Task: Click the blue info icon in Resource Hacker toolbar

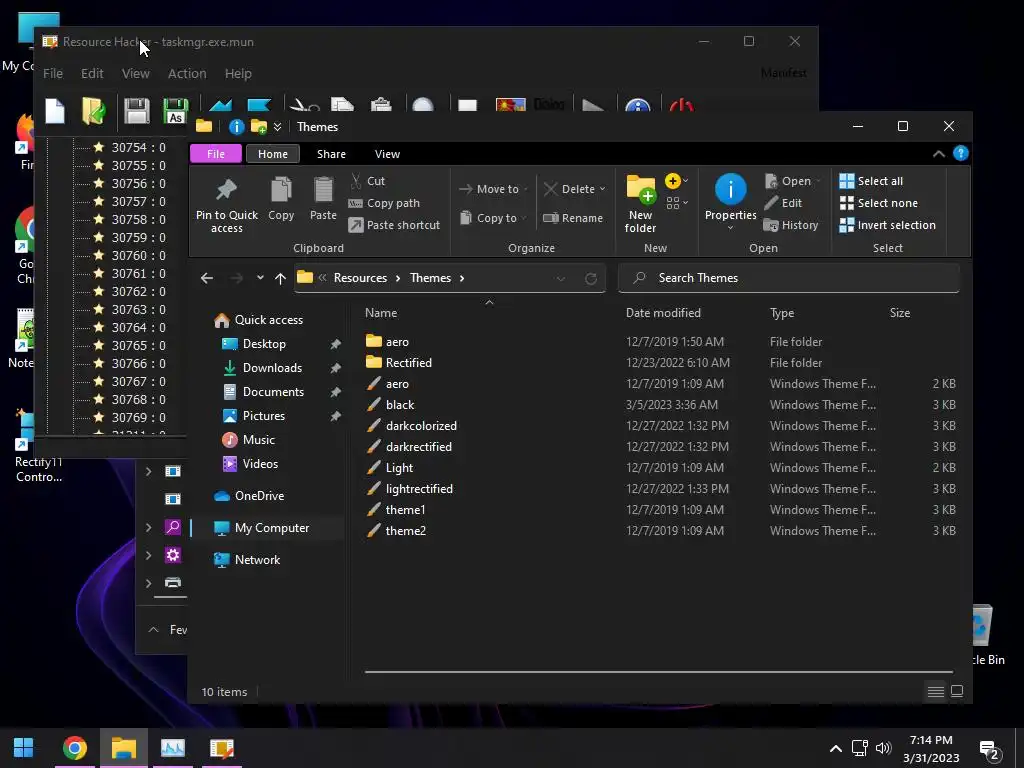Action: (x=637, y=105)
